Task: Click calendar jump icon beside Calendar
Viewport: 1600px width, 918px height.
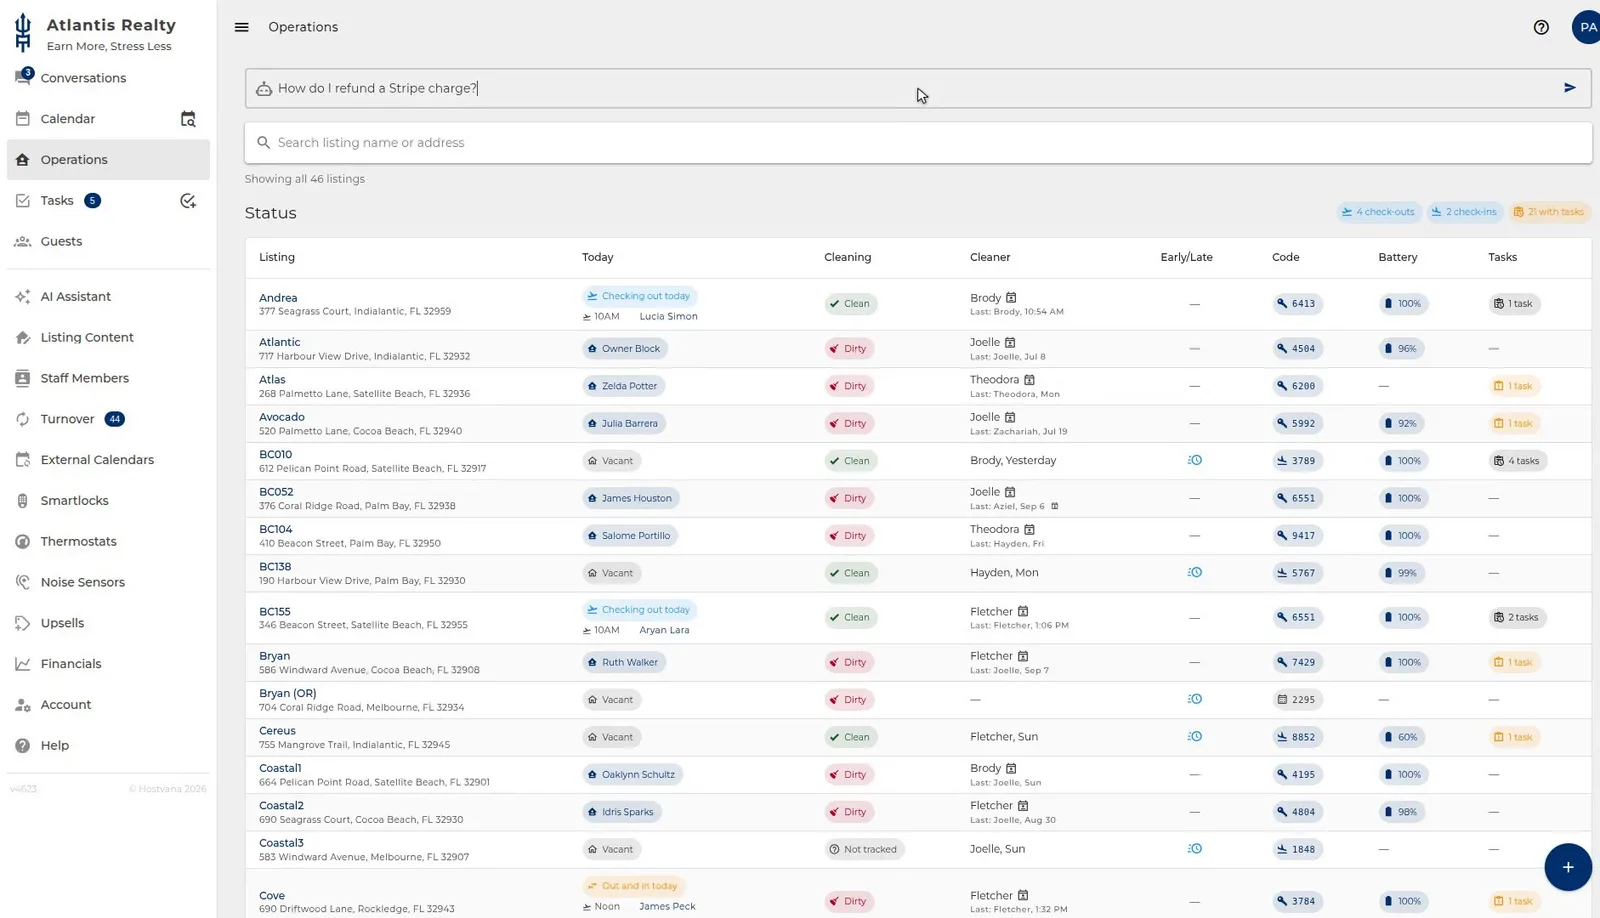Action: [x=188, y=119]
